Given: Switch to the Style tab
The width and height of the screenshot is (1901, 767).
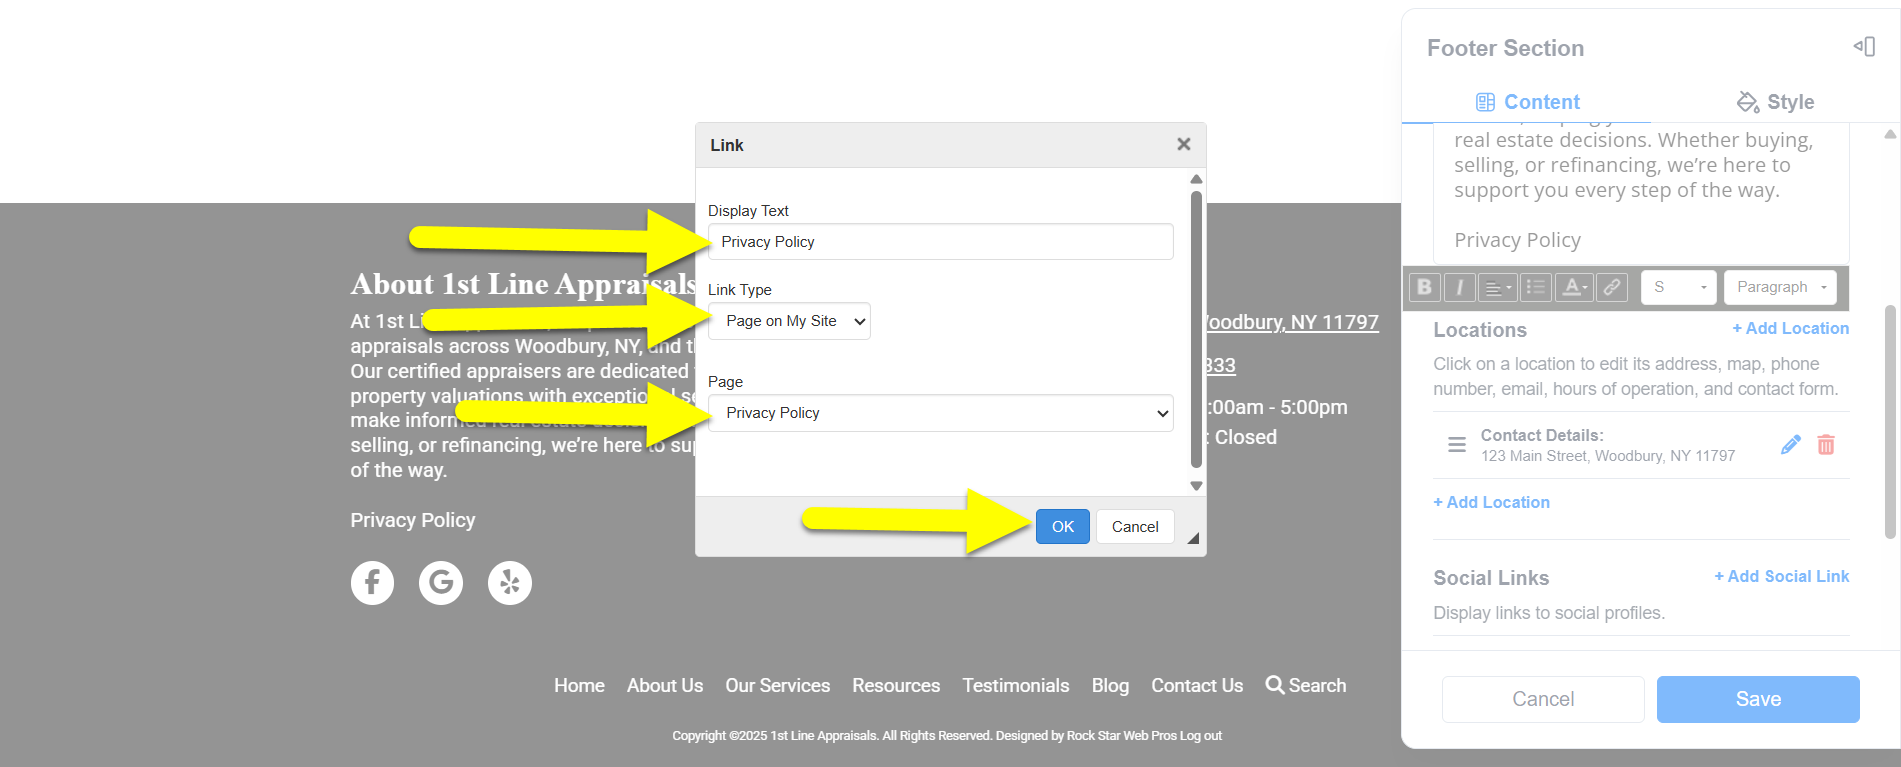Looking at the screenshot, I should click(1775, 102).
